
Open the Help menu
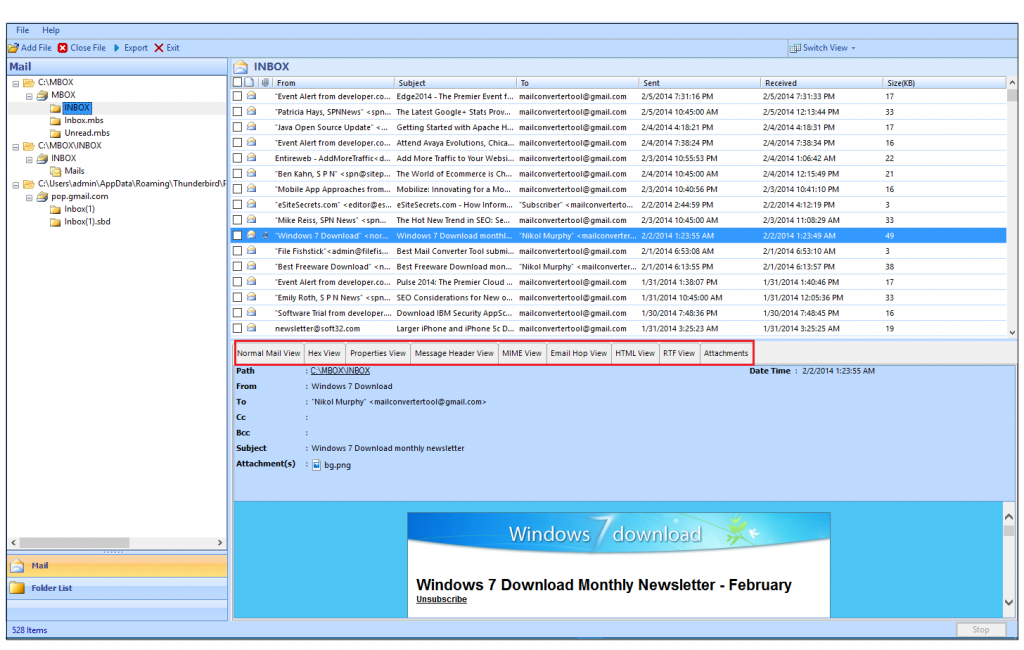tap(51, 30)
